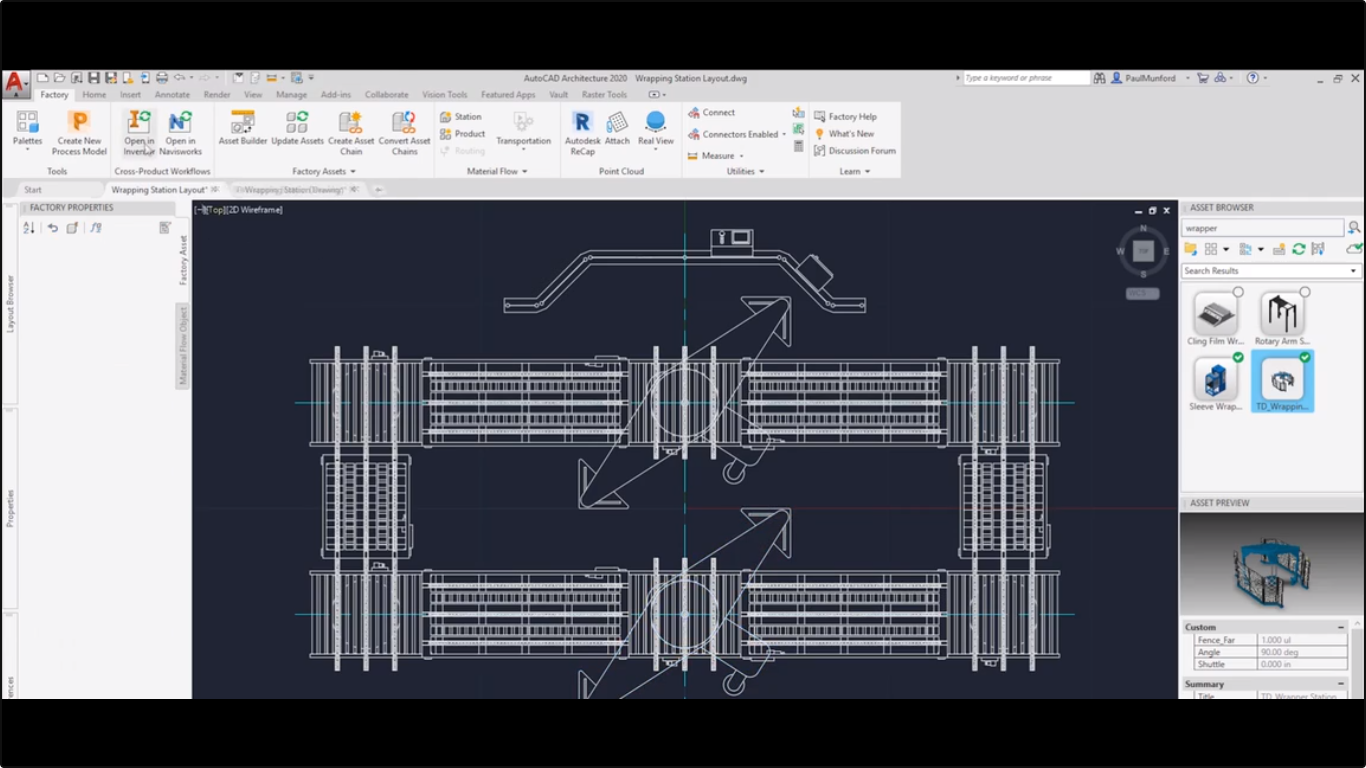Viewport: 1366px width, 768px height.
Task: Open the Vault ribbon tab
Action: coord(558,95)
